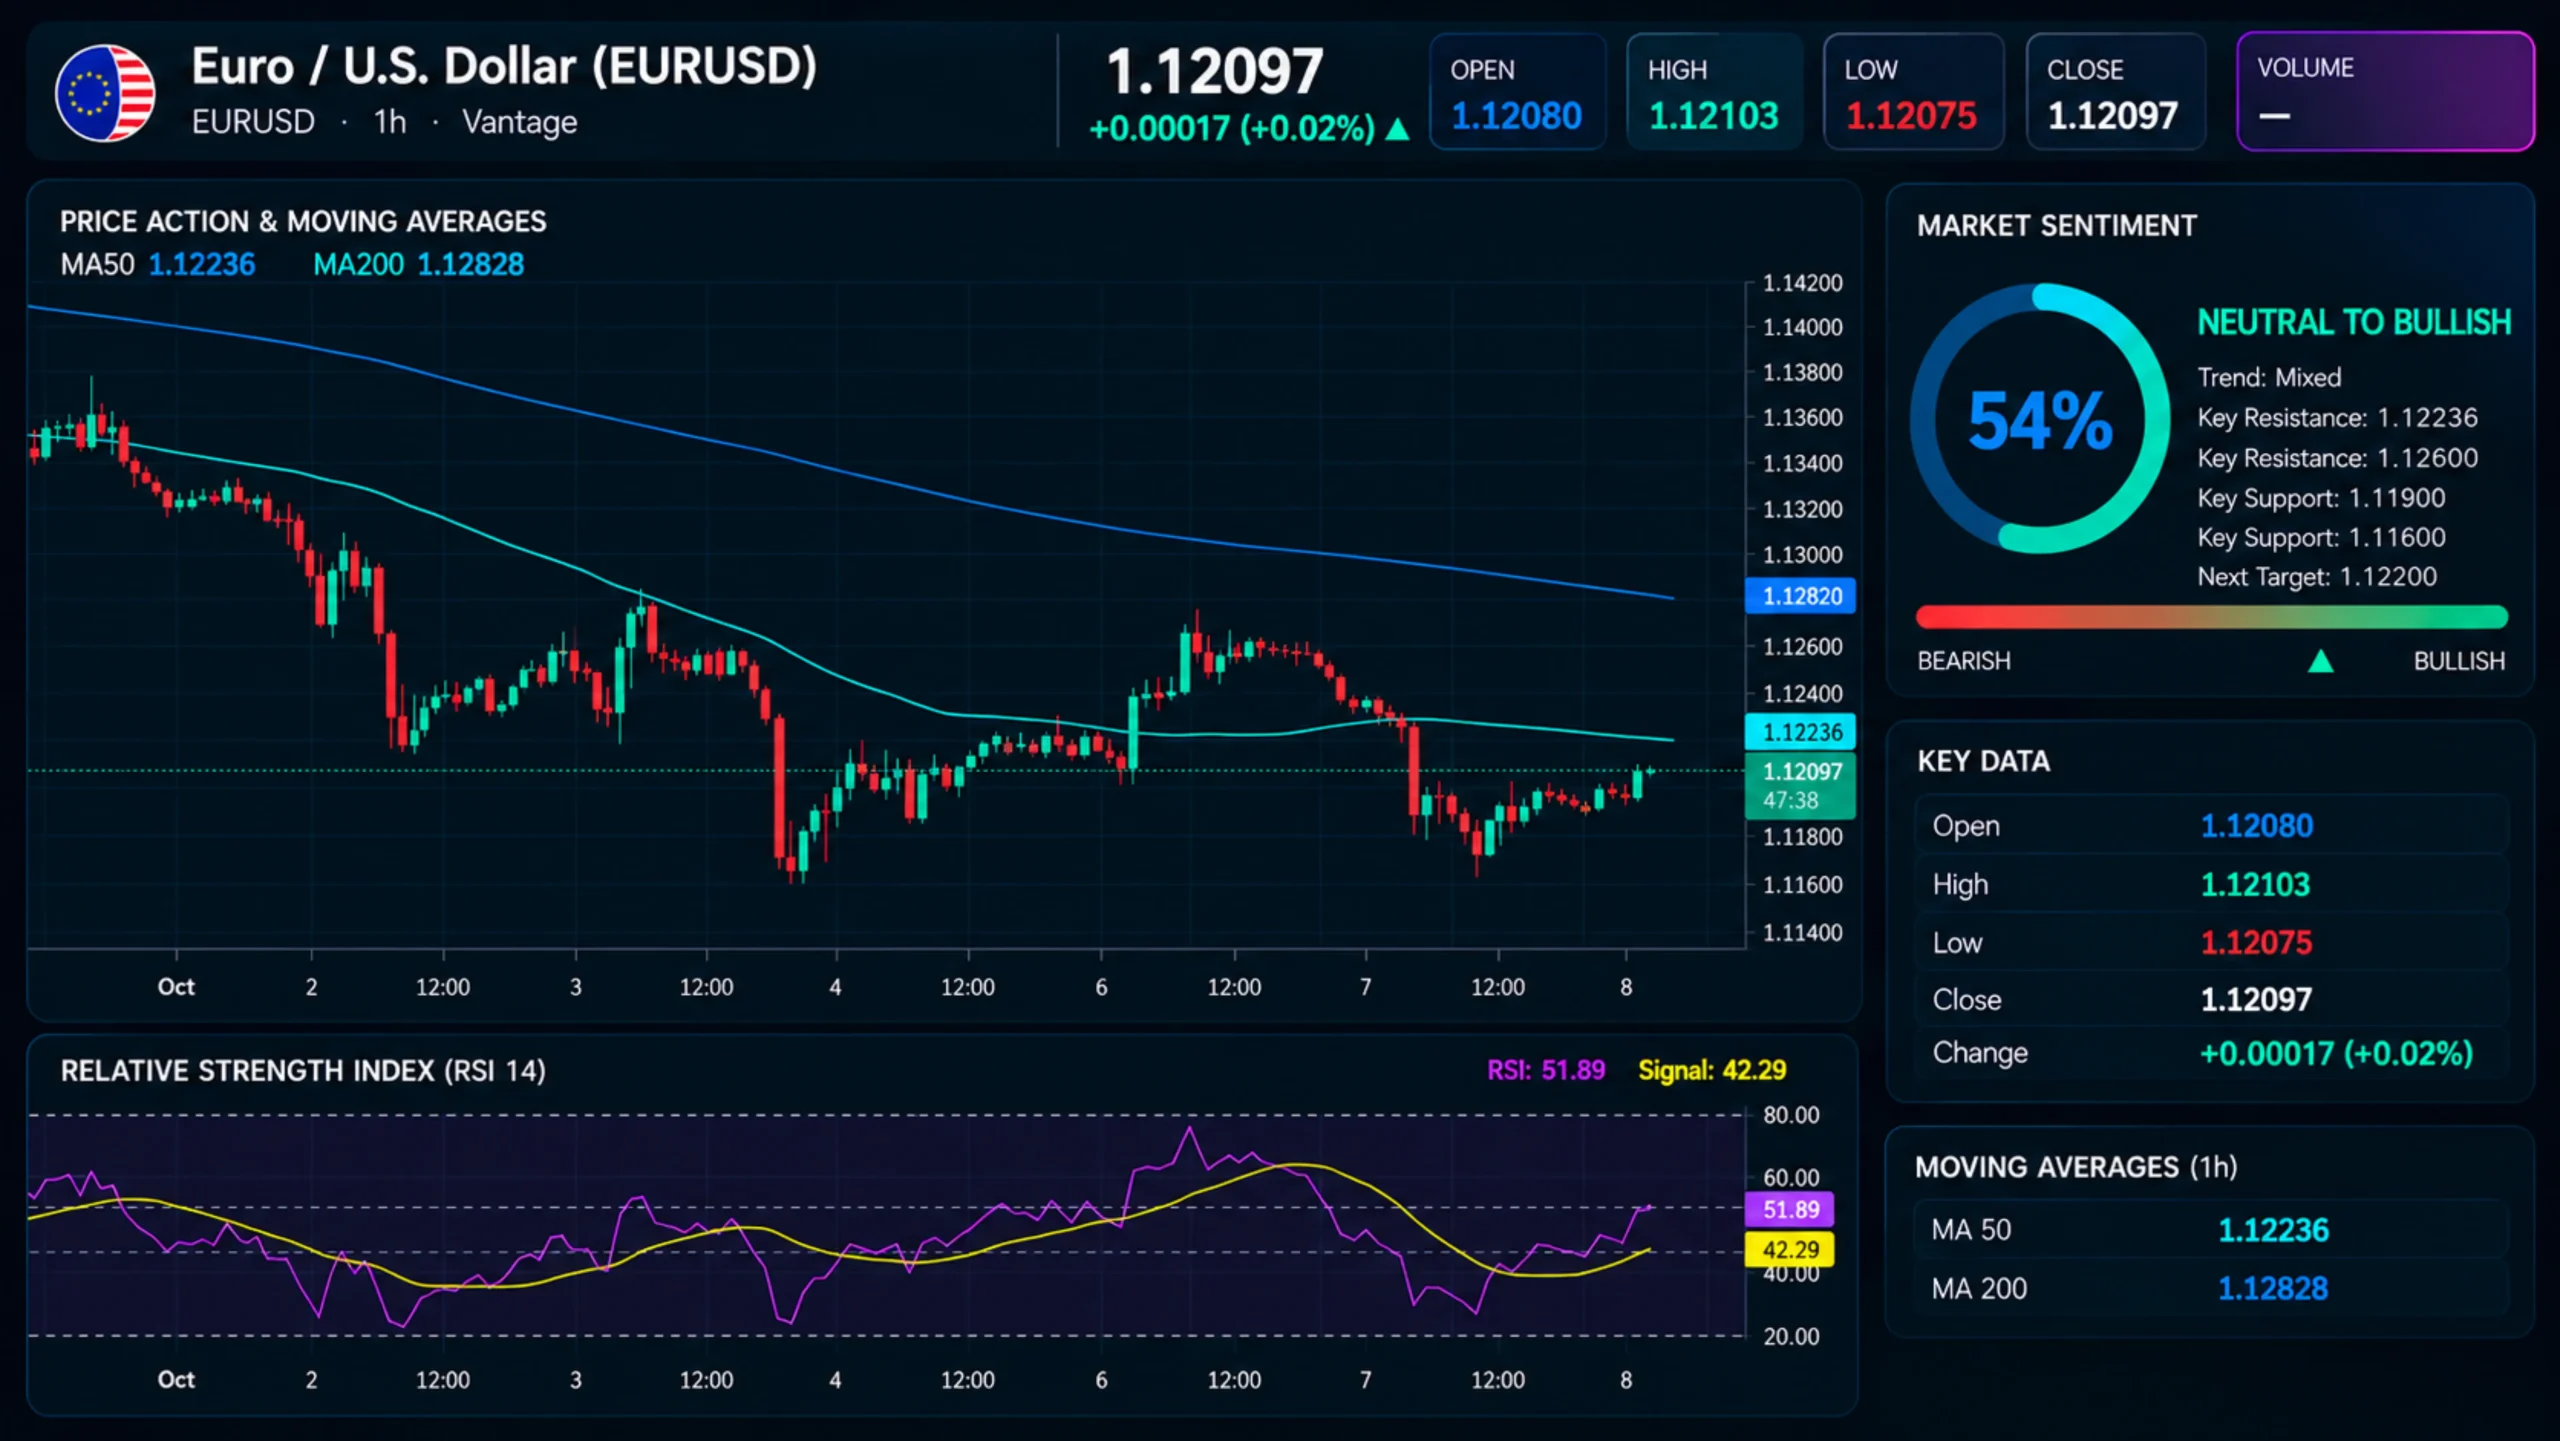Click the 1.12236 MA50 axis price tag

click(1801, 732)
